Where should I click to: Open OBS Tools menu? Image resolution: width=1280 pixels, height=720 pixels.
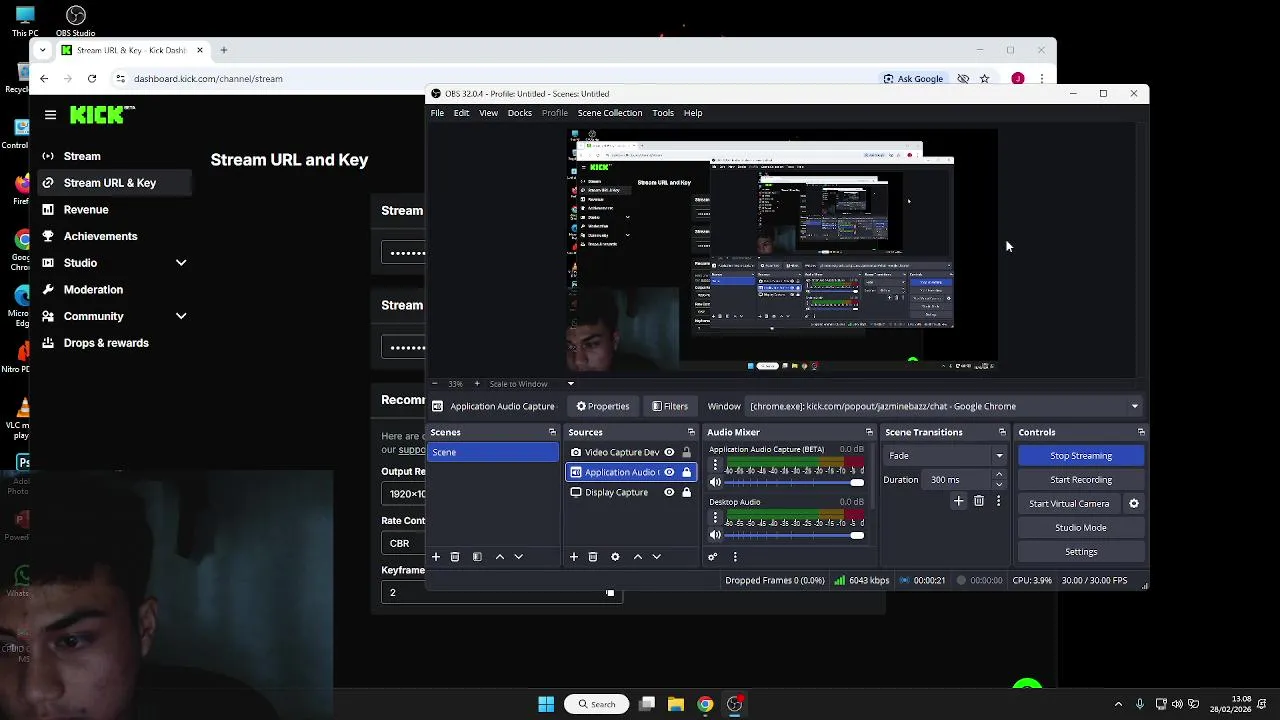tap(663, 113)
